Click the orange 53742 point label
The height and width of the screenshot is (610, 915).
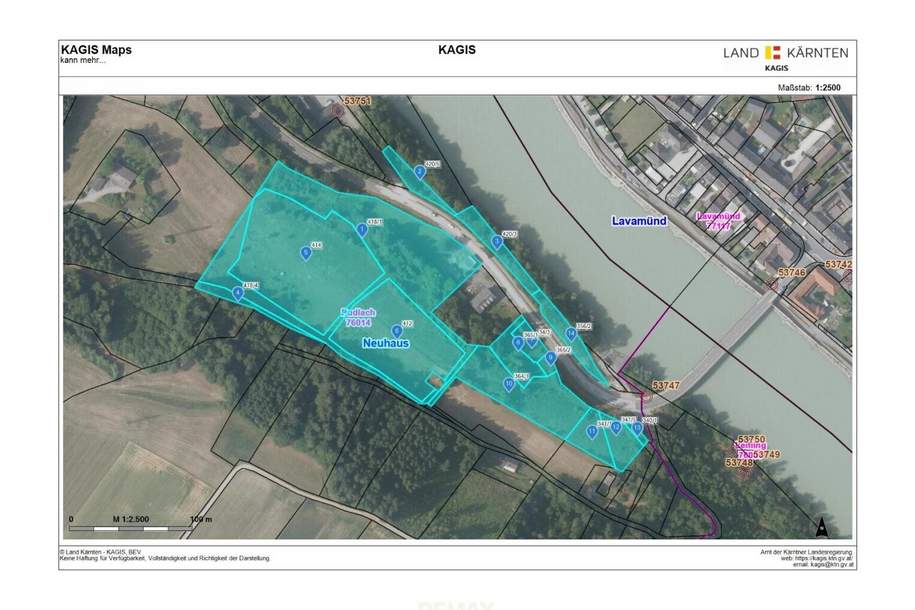[x=839, y=264]
